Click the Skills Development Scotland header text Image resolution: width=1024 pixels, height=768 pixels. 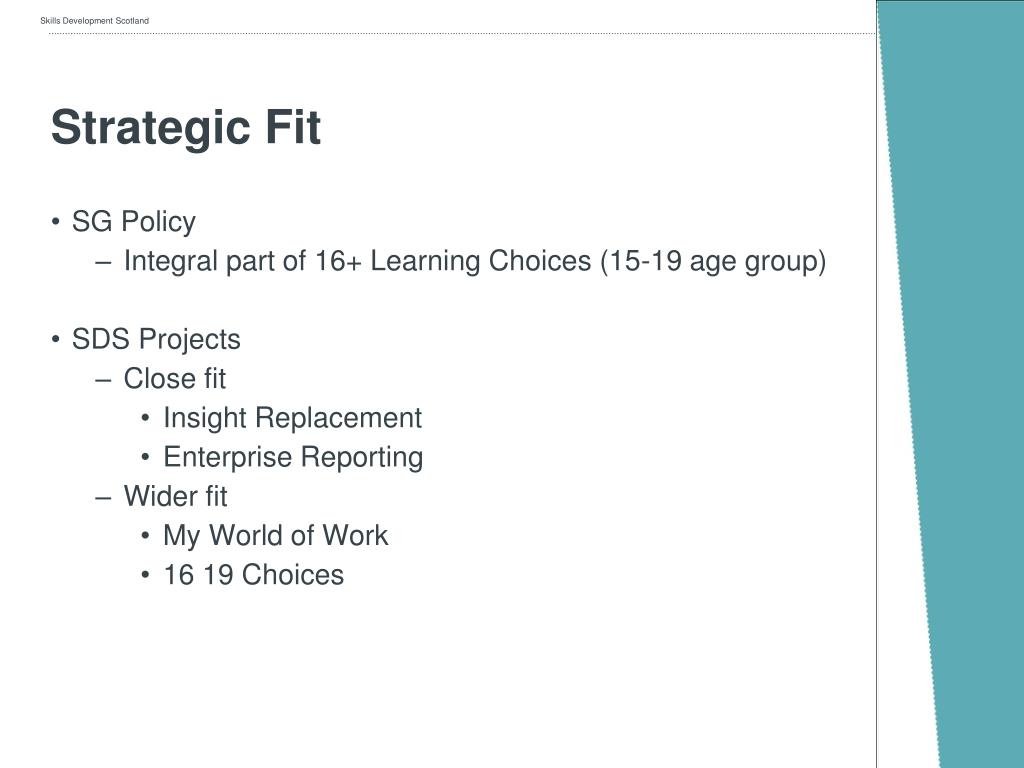pos(95,21)
